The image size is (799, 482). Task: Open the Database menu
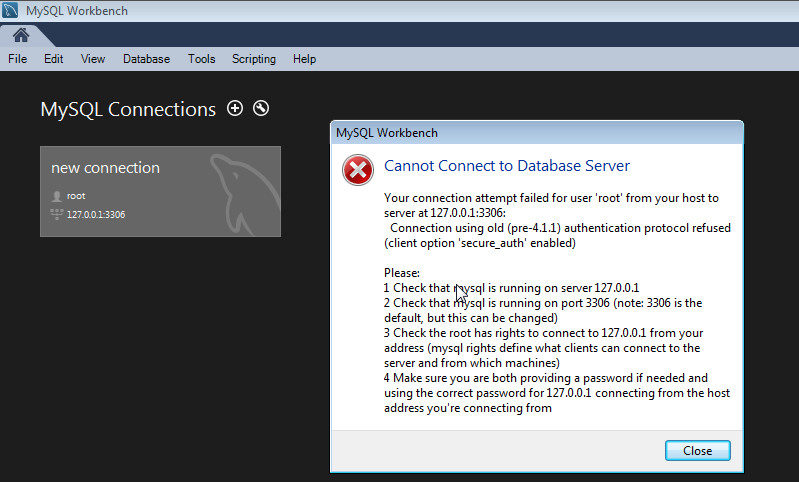(146, 59)
